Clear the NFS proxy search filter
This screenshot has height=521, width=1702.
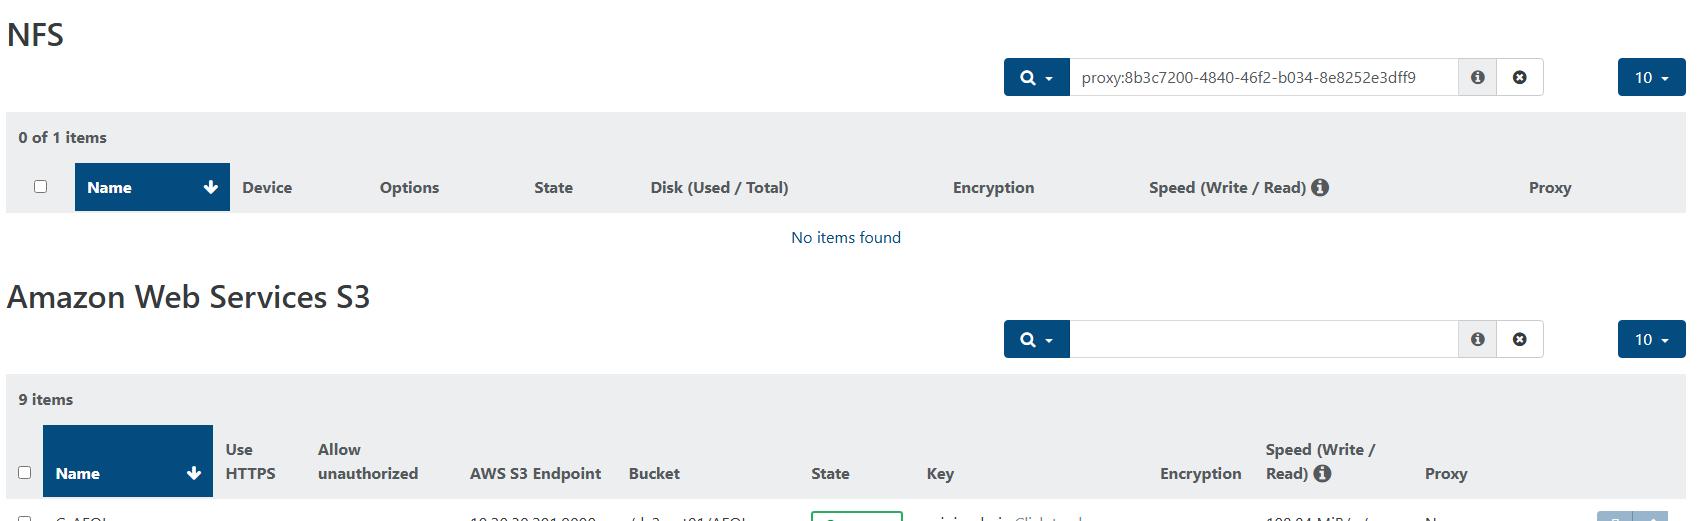(1519, 78)
